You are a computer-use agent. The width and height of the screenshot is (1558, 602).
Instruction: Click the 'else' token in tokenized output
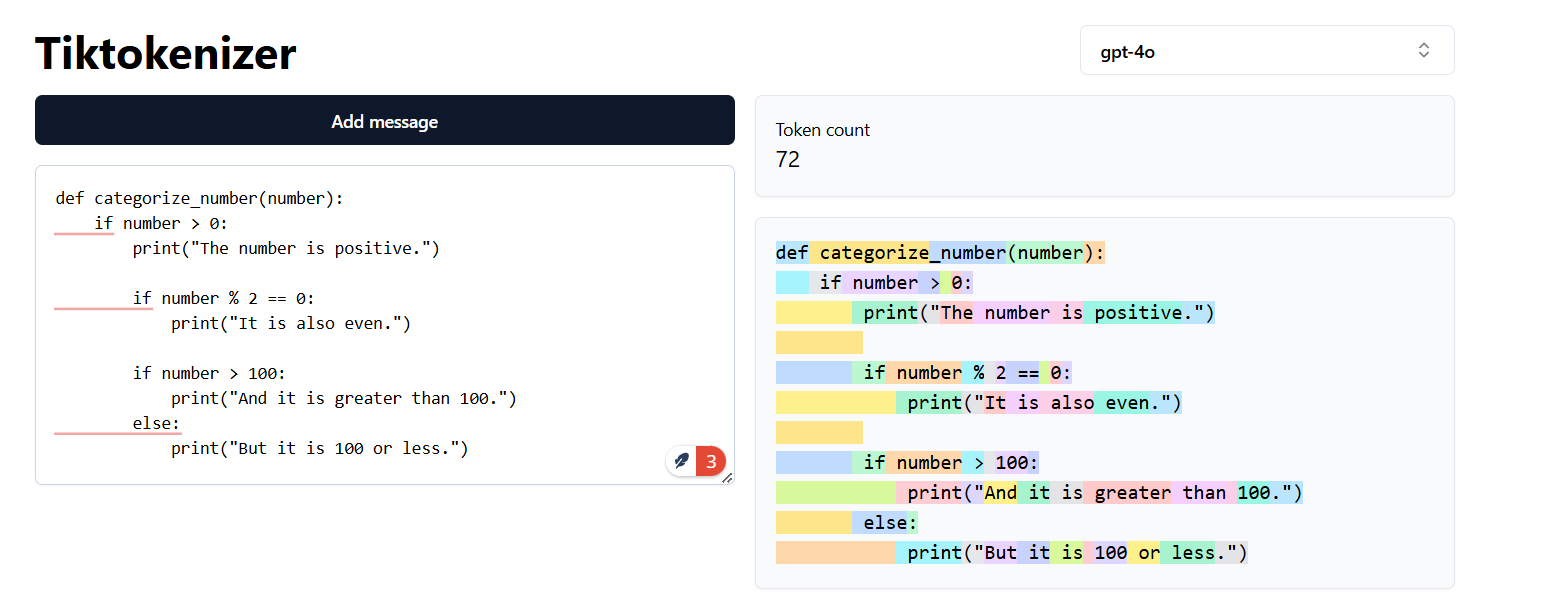tap(883, 523)
